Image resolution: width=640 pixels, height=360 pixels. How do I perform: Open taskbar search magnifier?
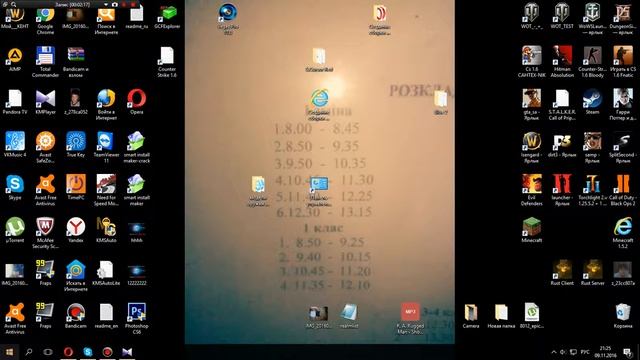[29, 352]
